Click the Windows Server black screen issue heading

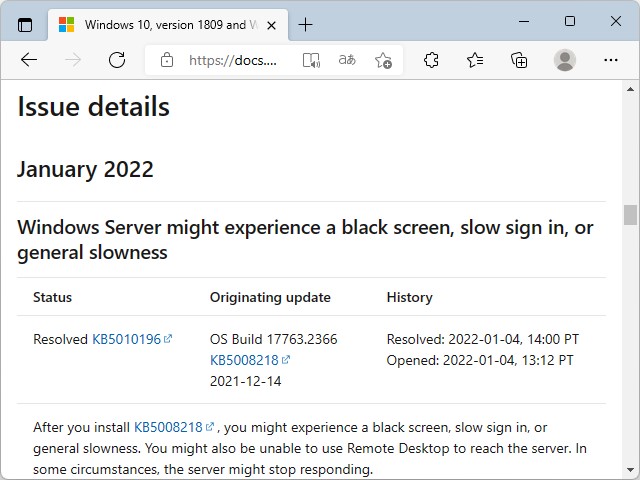click(305, 240)
